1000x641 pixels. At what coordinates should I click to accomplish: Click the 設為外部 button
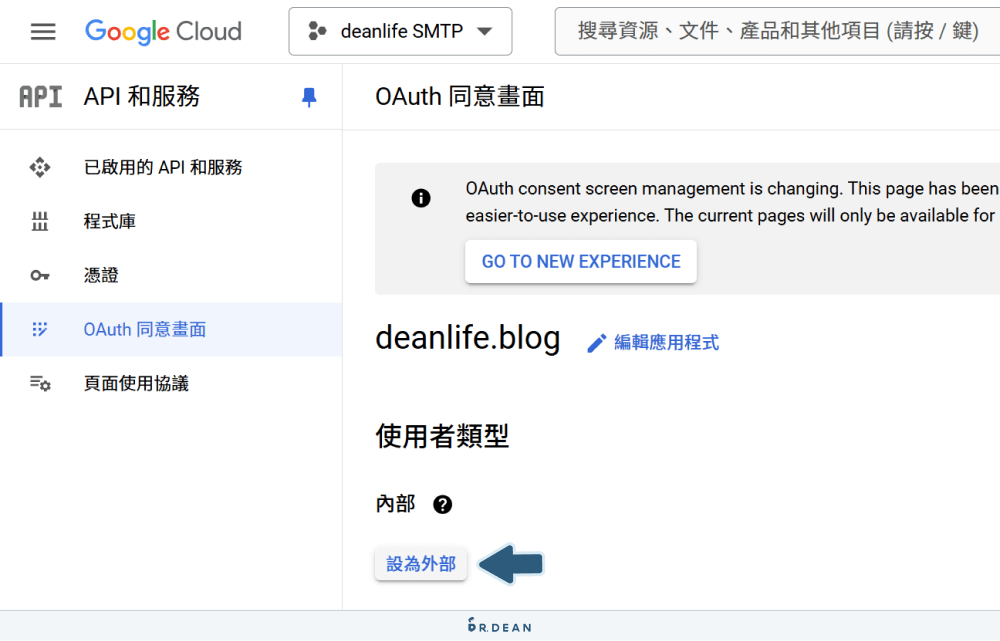(x=420, y=563)
